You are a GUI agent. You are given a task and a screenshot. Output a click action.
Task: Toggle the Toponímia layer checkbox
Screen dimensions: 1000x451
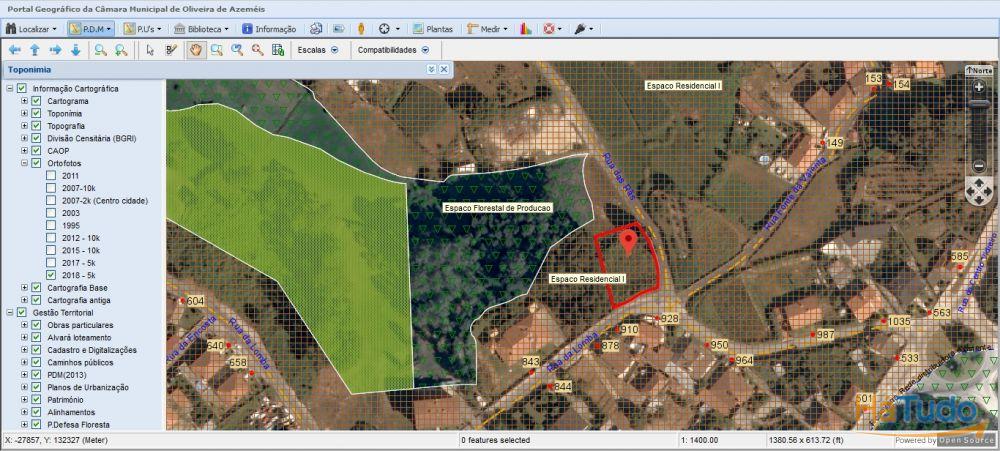[x=36, y=114]
